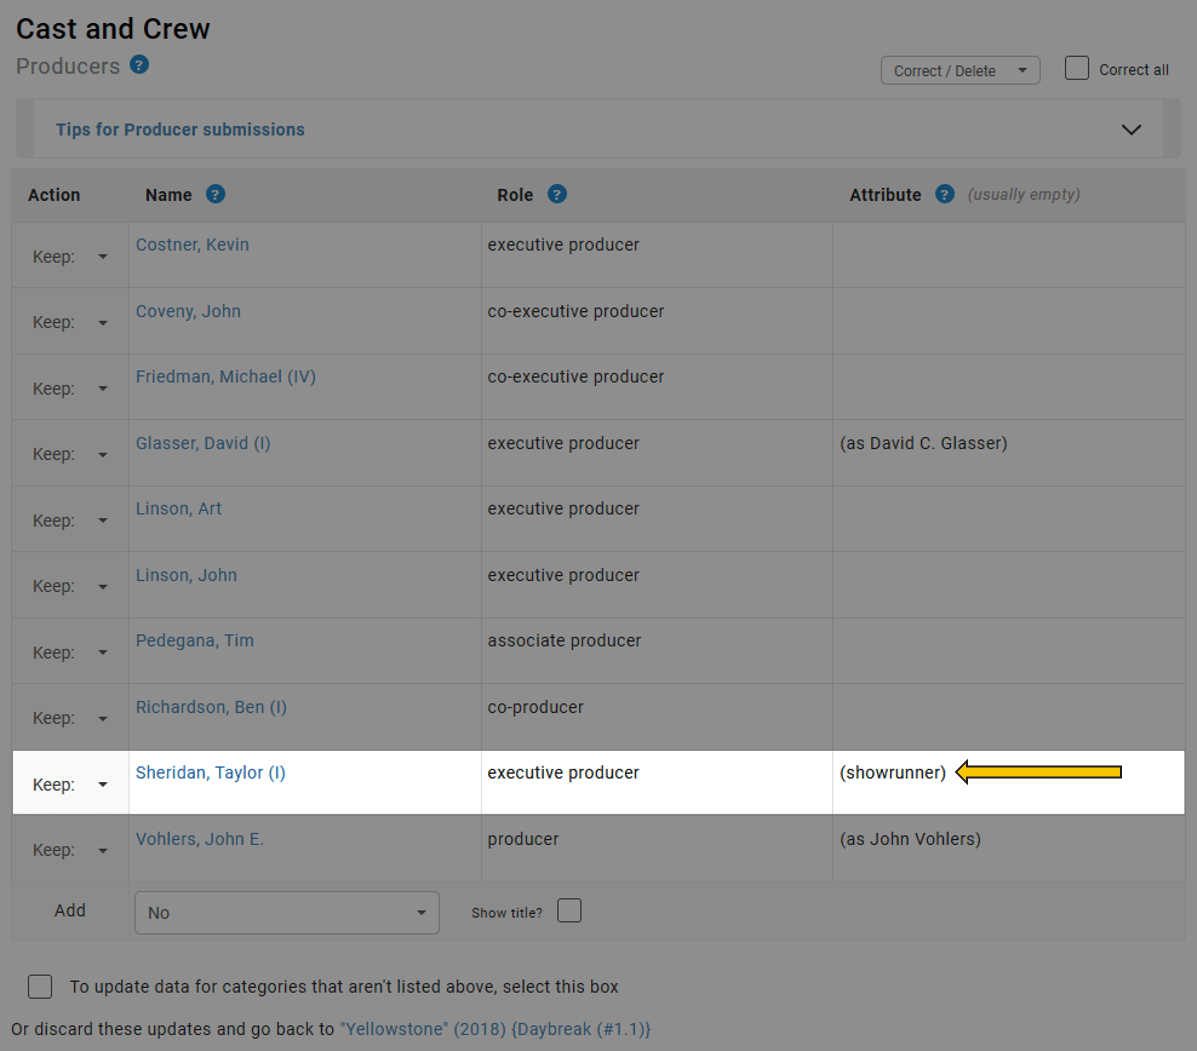The image size is (1197, 1051).
Task: Click the Tips for Producer submissions title
Action: click(180, 130)
